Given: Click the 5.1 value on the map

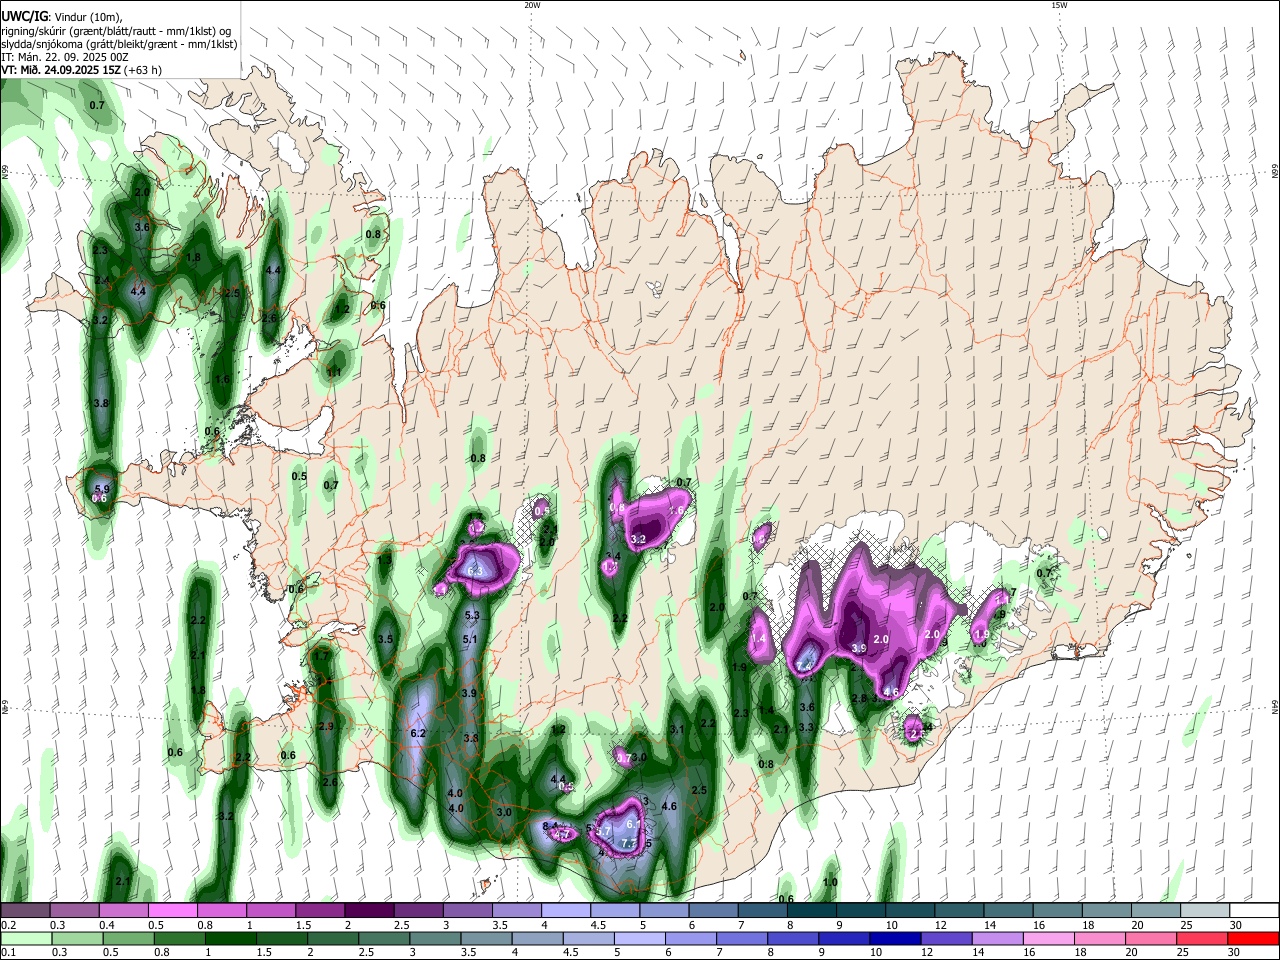Looking at the screenshot, I should coord(470,639).
